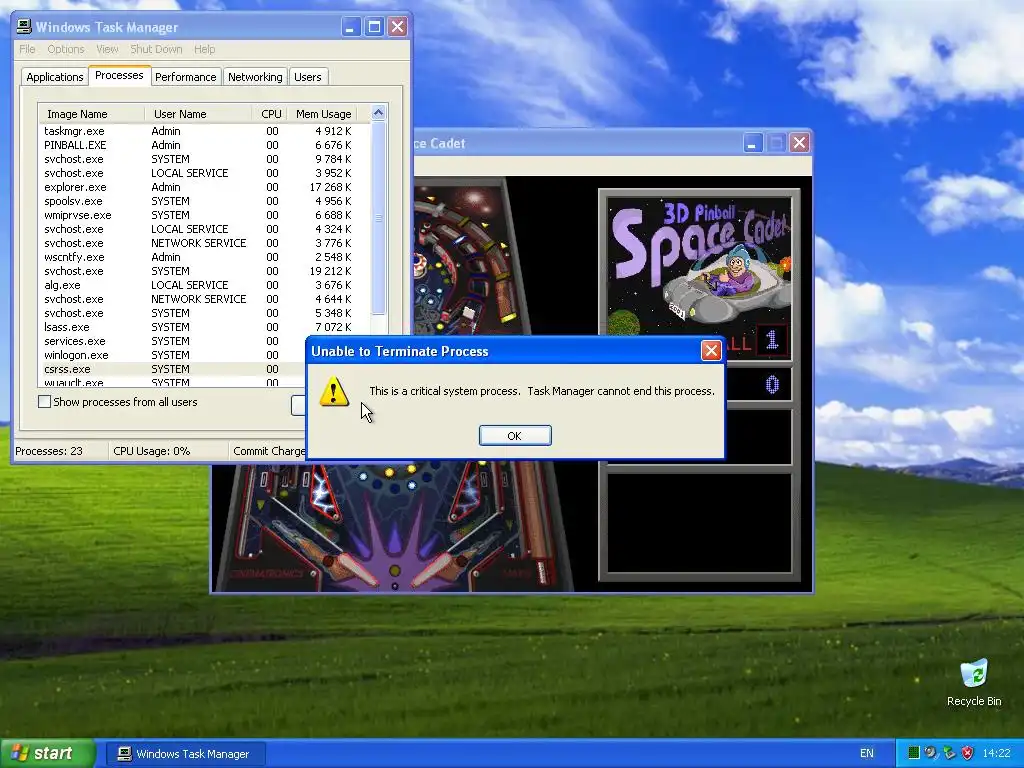Click the EN language indicator
1024x768 pixels.
point(867,754)
